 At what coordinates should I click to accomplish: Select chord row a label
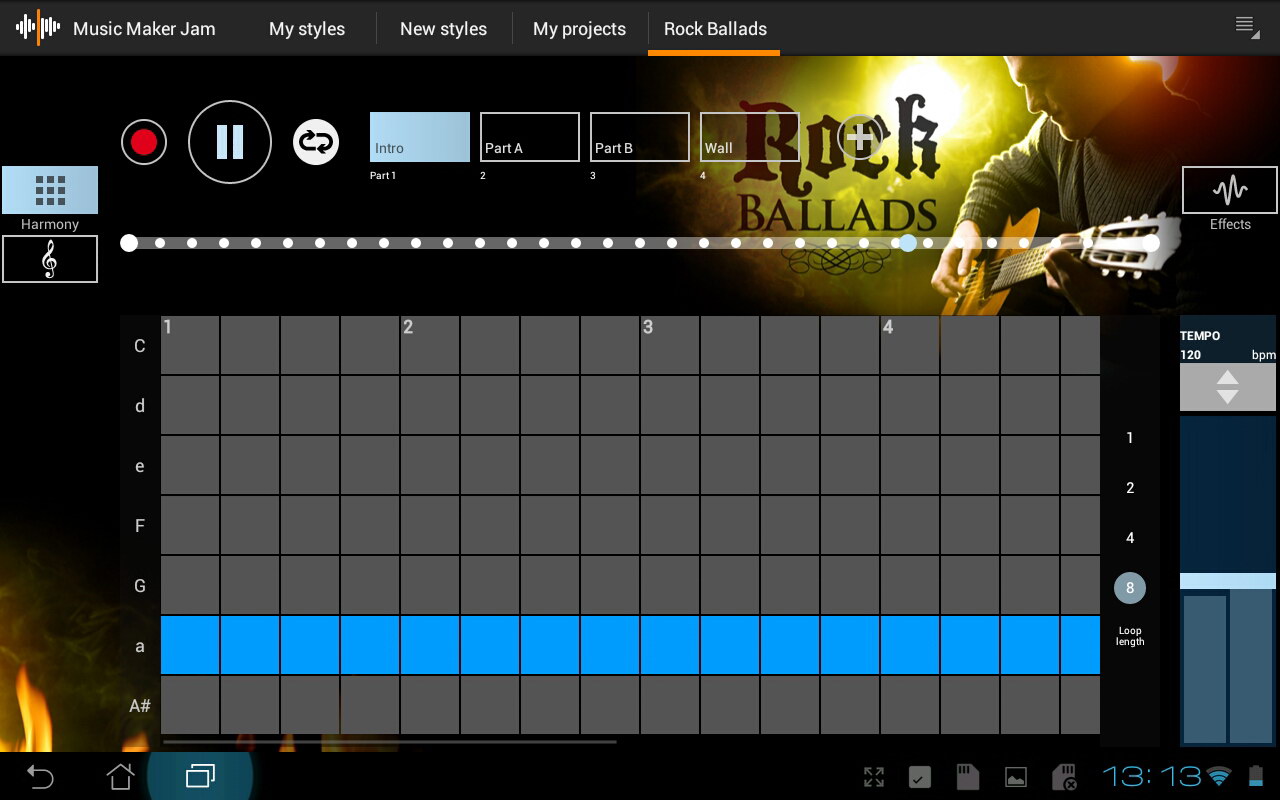(x=140, y=646)
